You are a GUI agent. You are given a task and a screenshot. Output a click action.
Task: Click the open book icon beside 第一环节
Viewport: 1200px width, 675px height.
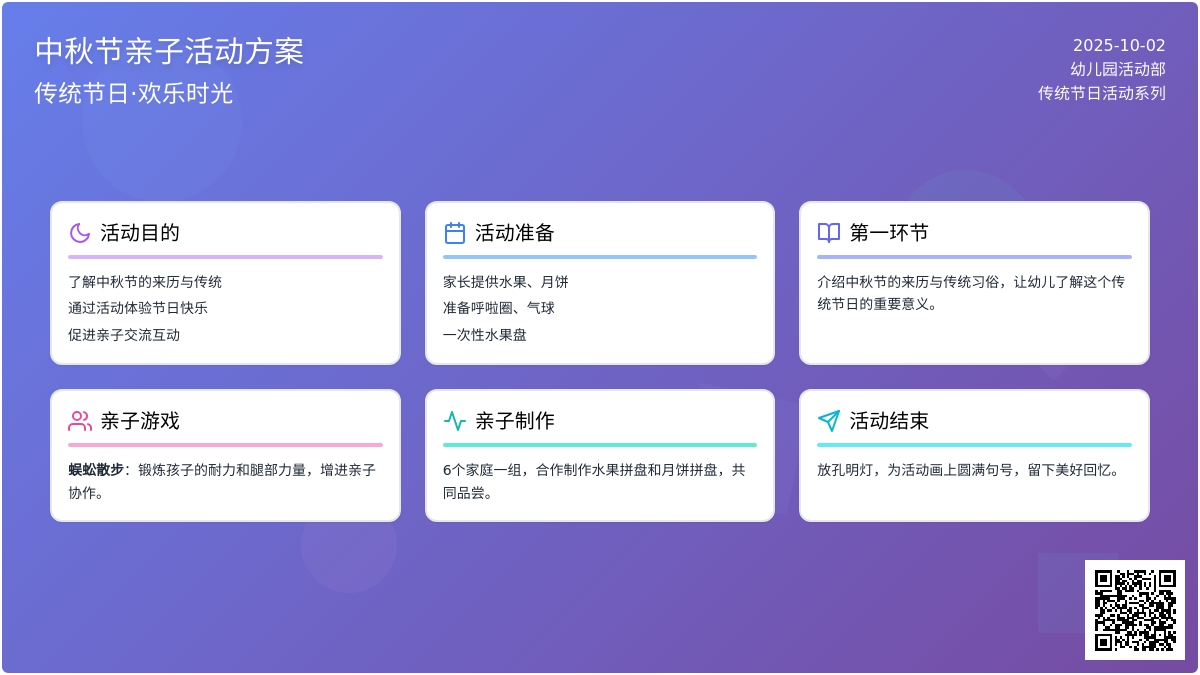pyautogui.click(x=829, y=233)
